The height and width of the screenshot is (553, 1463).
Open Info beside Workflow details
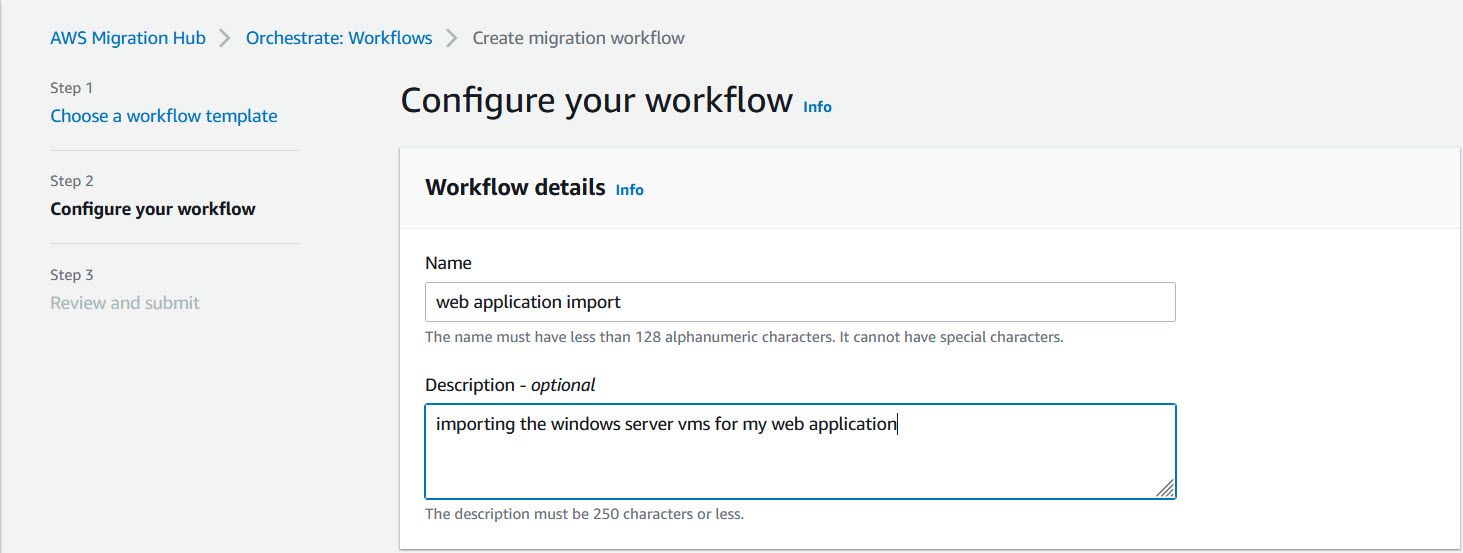[x=629, y=189]
